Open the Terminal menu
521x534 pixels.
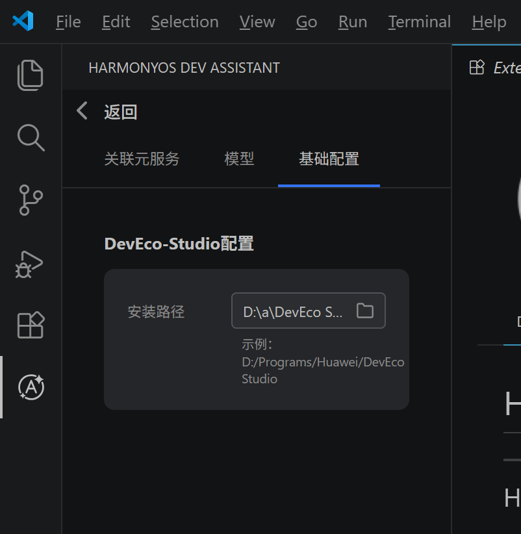tap(420, 22)
